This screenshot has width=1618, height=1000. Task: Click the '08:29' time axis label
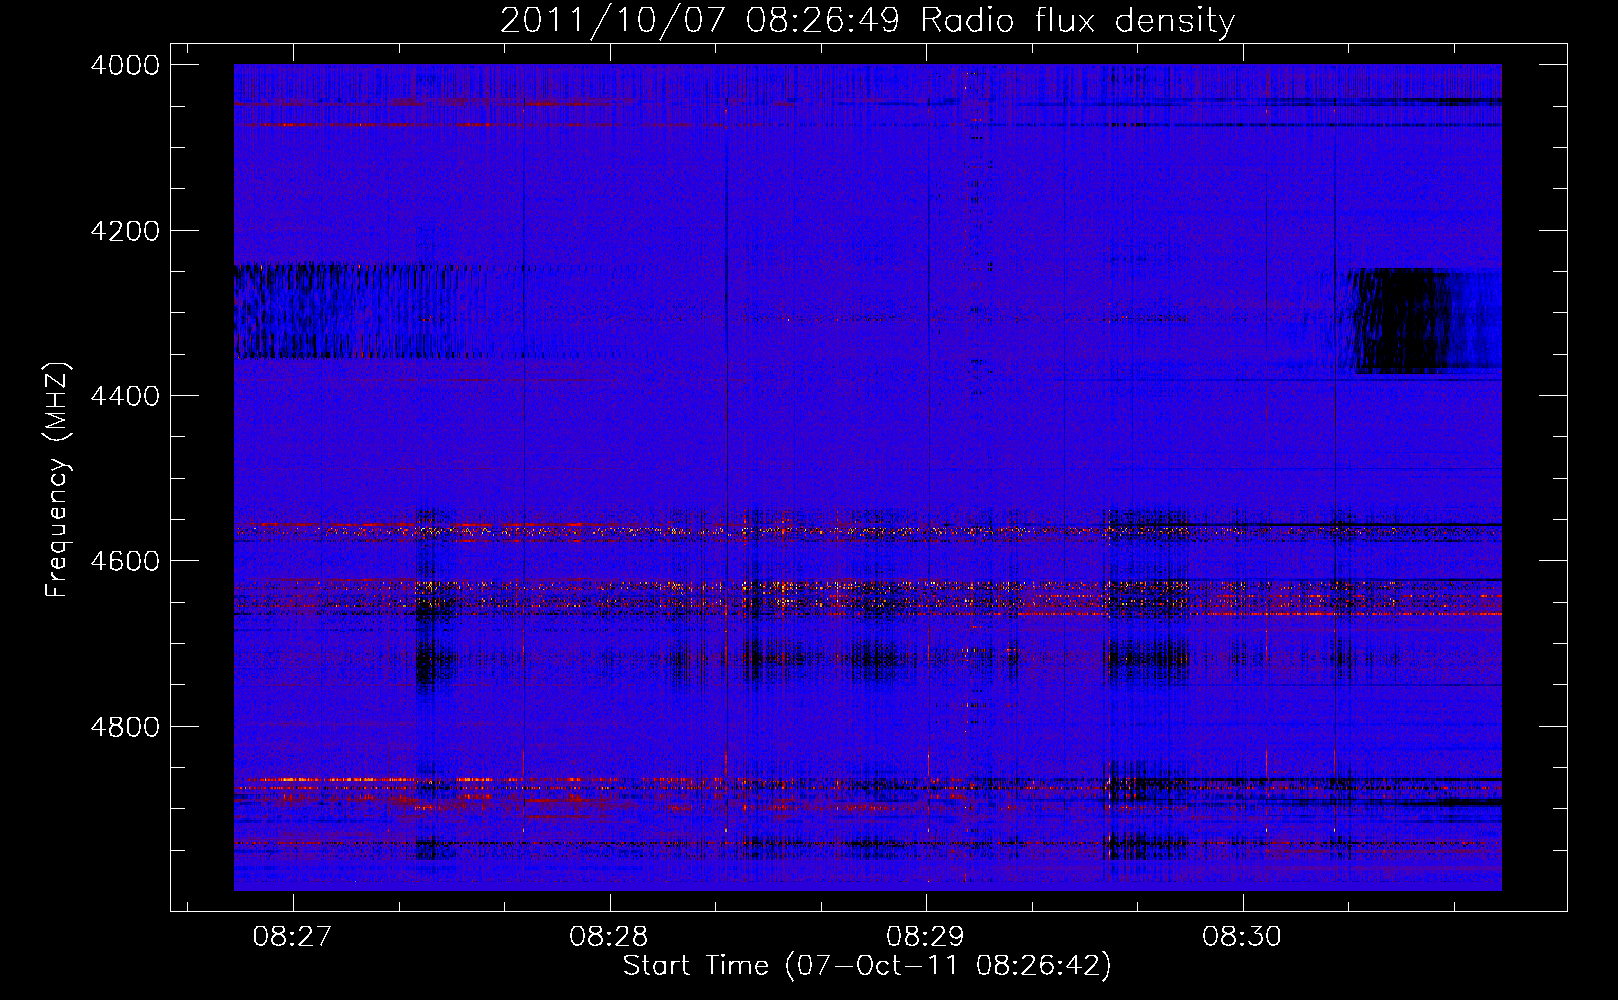[x=925, y=936]
